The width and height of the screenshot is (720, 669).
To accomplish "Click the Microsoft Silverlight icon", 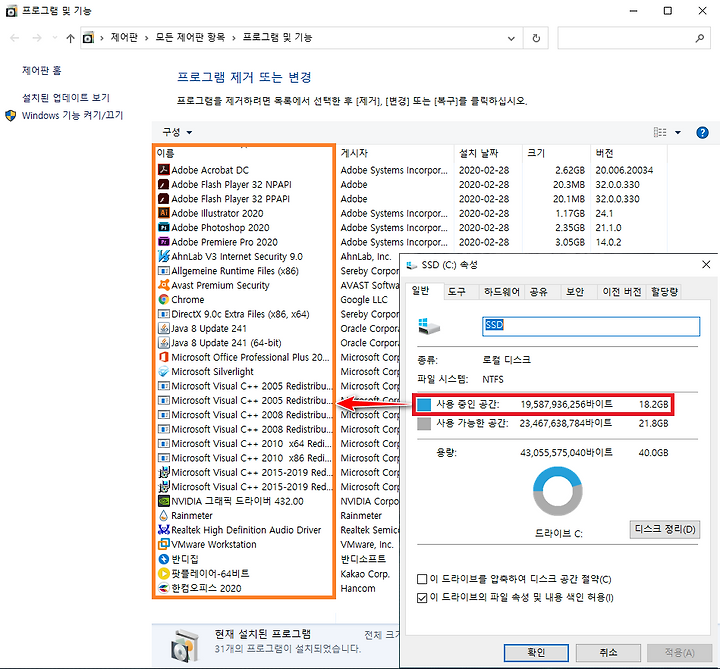I will (163, 371).
